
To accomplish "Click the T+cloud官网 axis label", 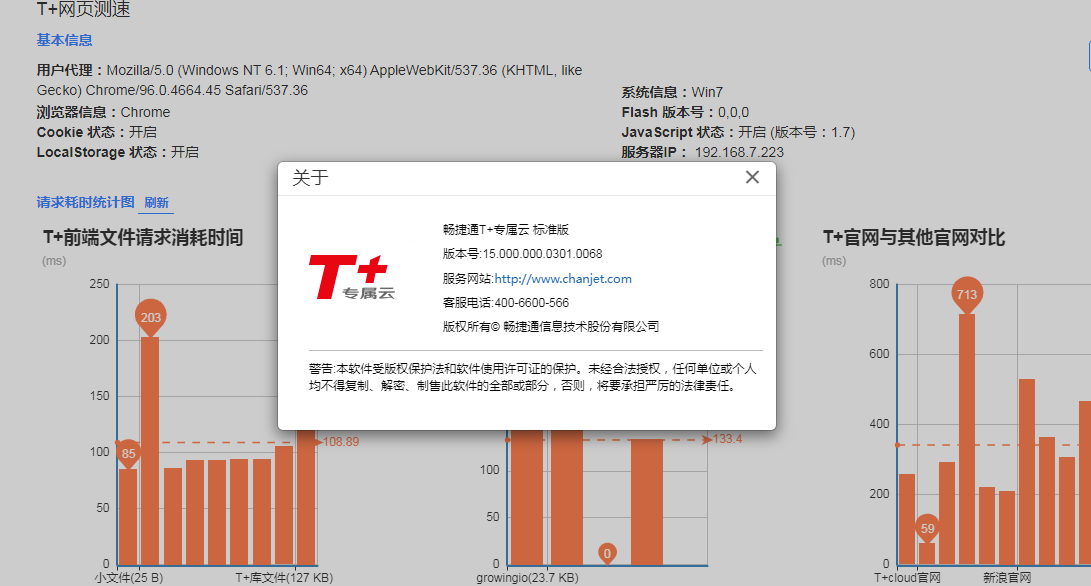I will (907, 578).
